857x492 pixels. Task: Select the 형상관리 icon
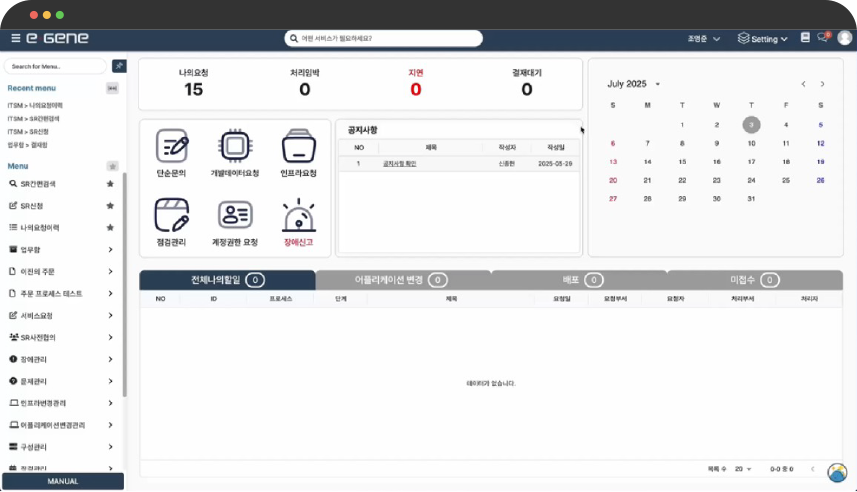point(172,215)
